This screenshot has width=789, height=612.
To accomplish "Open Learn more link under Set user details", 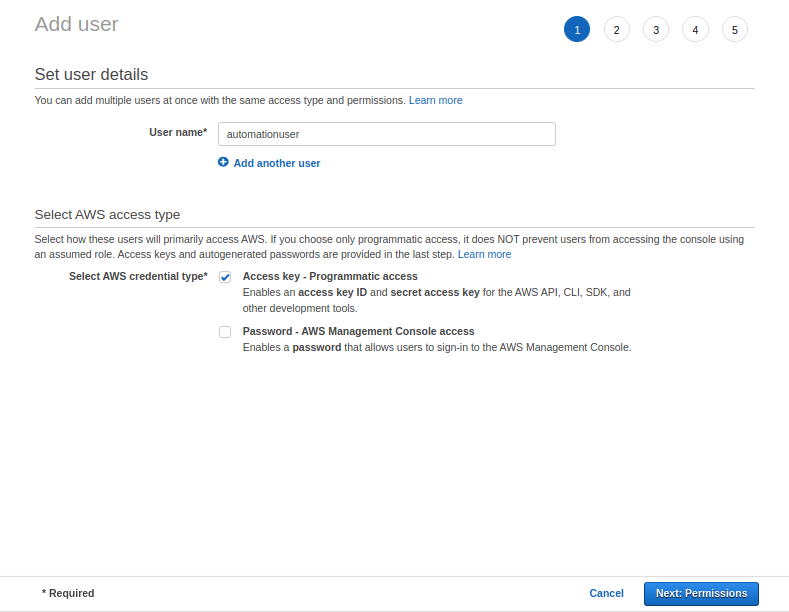I will (435, 100).
